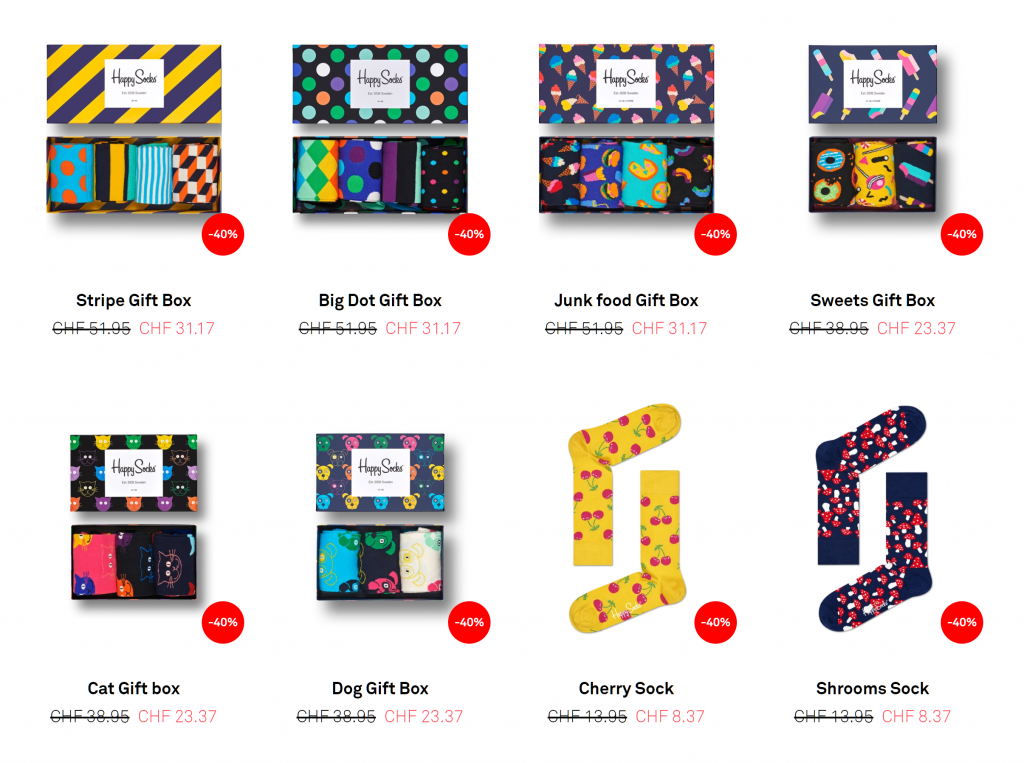Select the Dog Gift Box title link

click(380, 689)
